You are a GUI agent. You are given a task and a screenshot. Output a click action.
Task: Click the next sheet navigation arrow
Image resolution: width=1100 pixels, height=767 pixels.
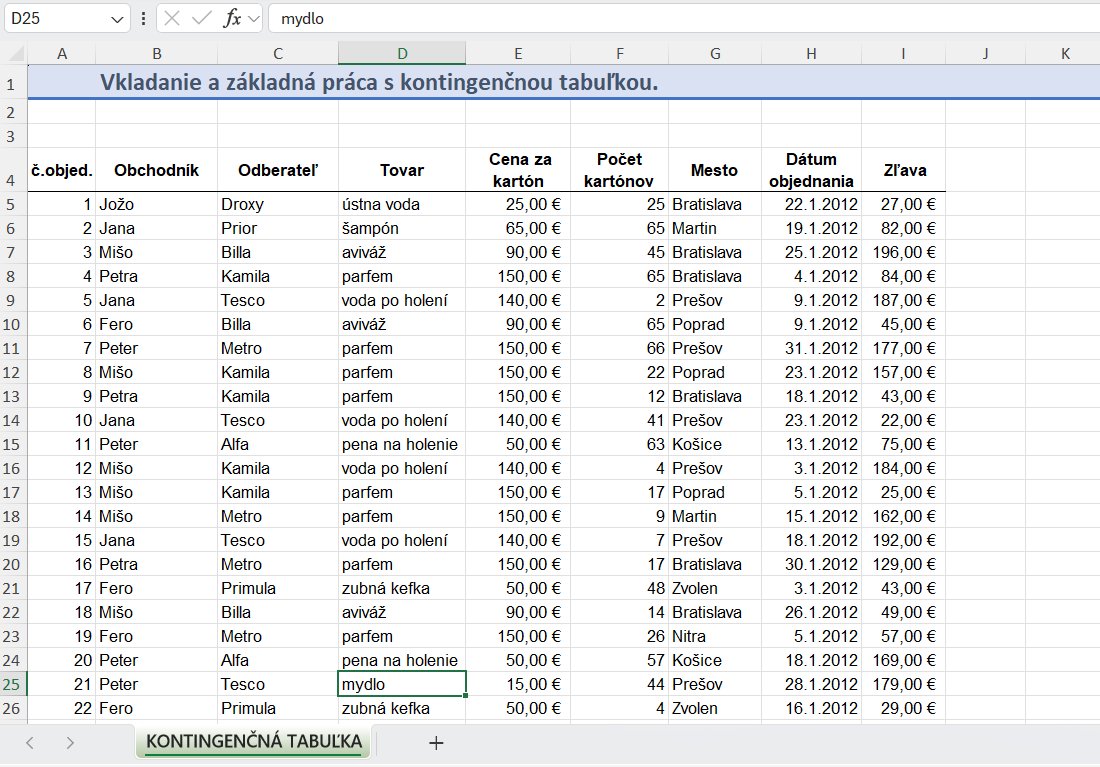(70, 742)
